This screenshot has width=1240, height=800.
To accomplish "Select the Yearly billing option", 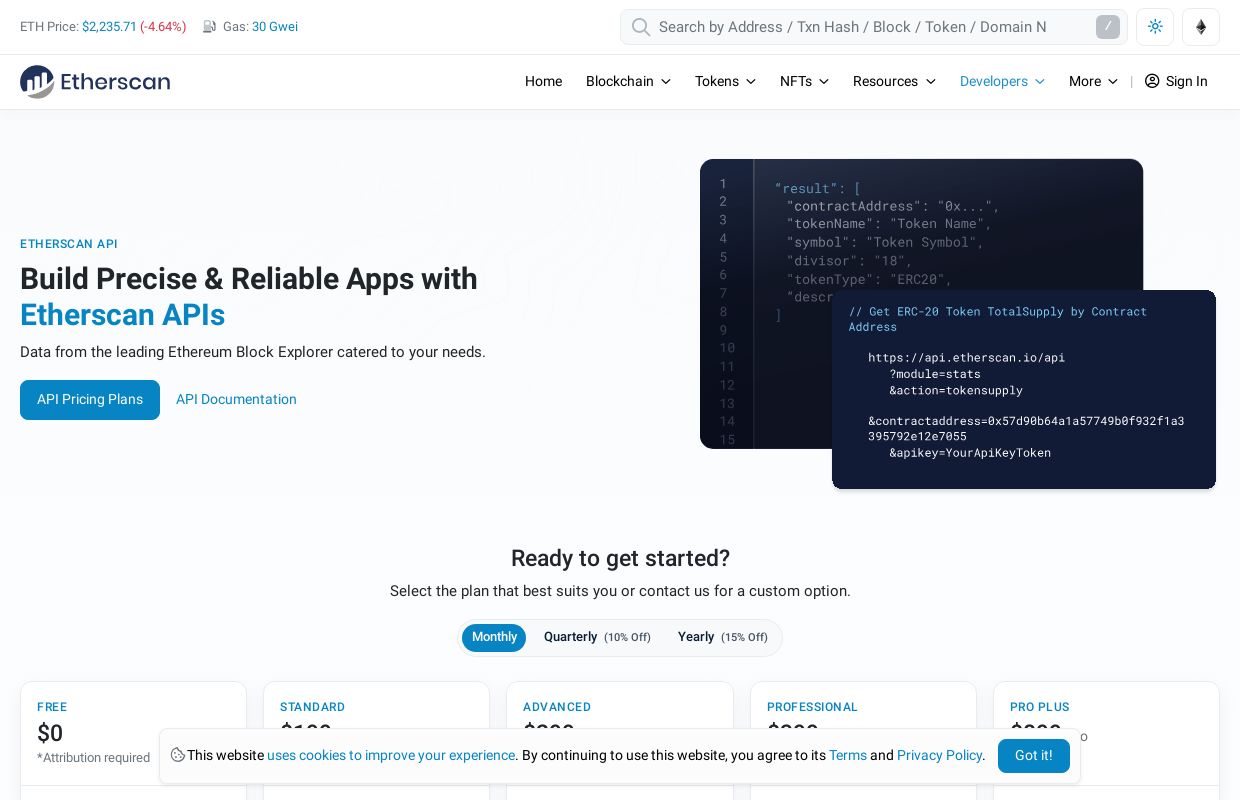I will (722, 637).
